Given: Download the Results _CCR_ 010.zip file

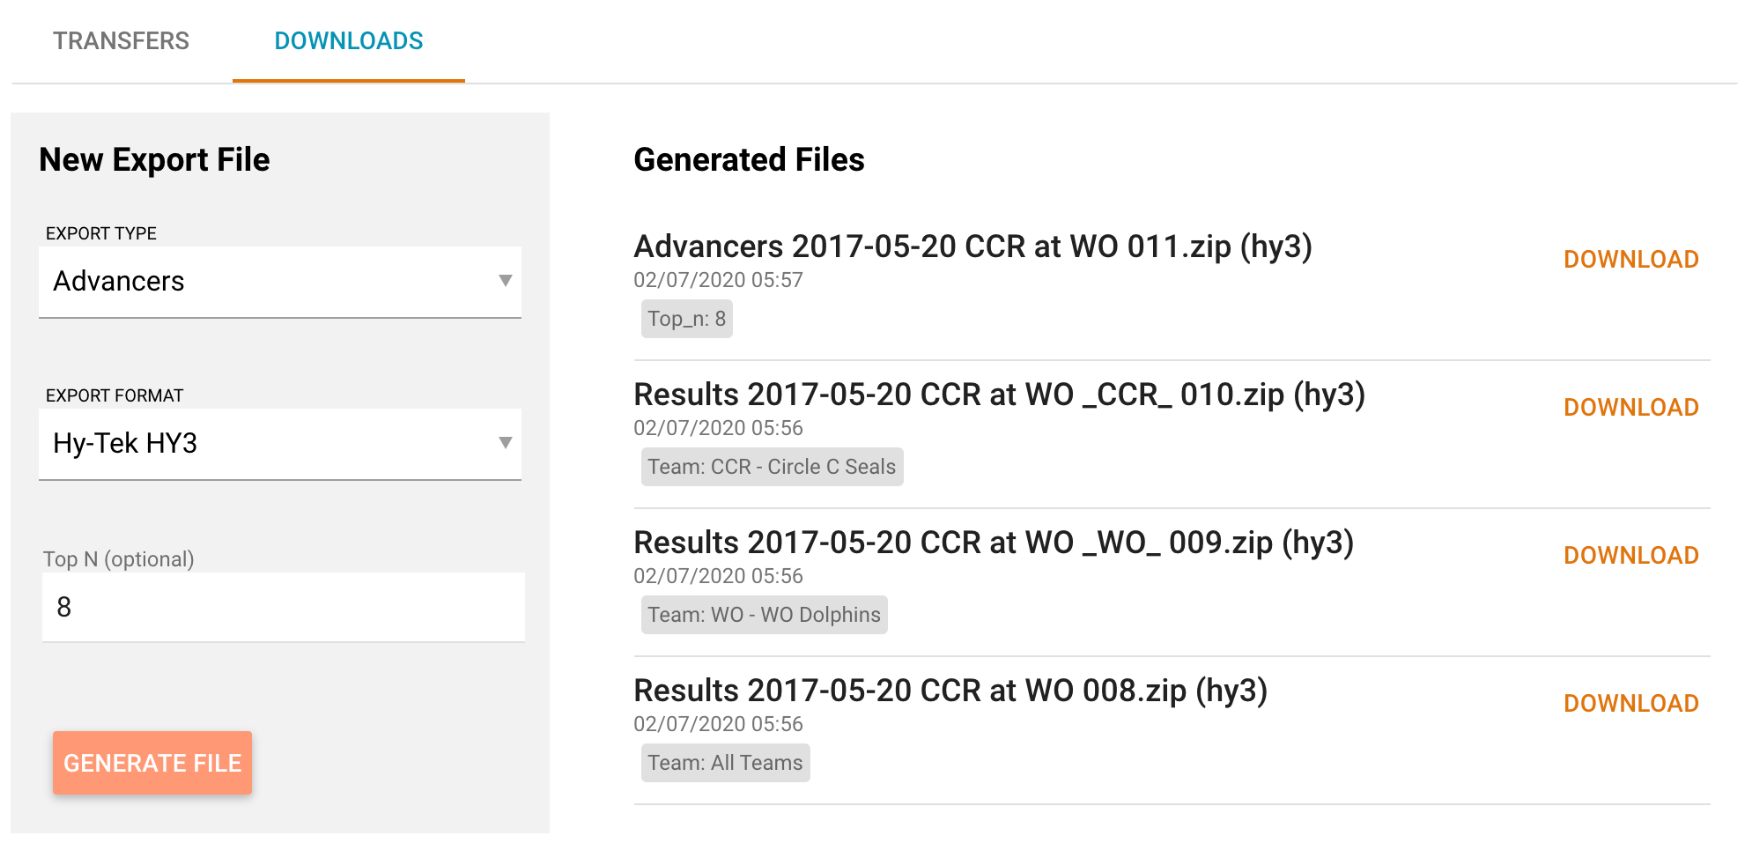Looking at the screenshot, I should pos(1630,407).
